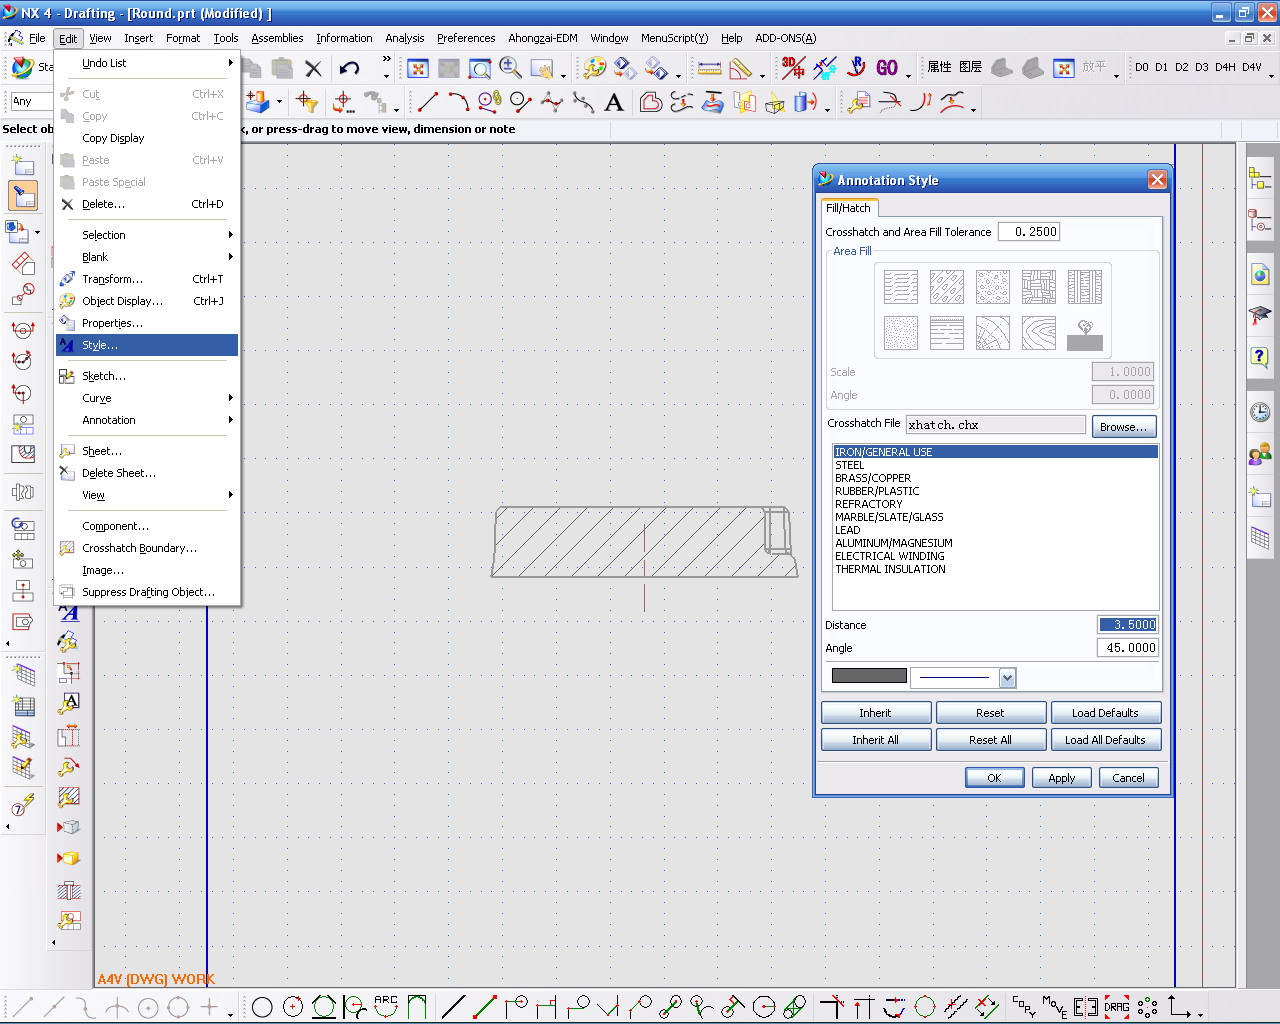1280x1024 pixels.
Task: Select the Fill/Hatch tab
Action: [x=848, y=208]
